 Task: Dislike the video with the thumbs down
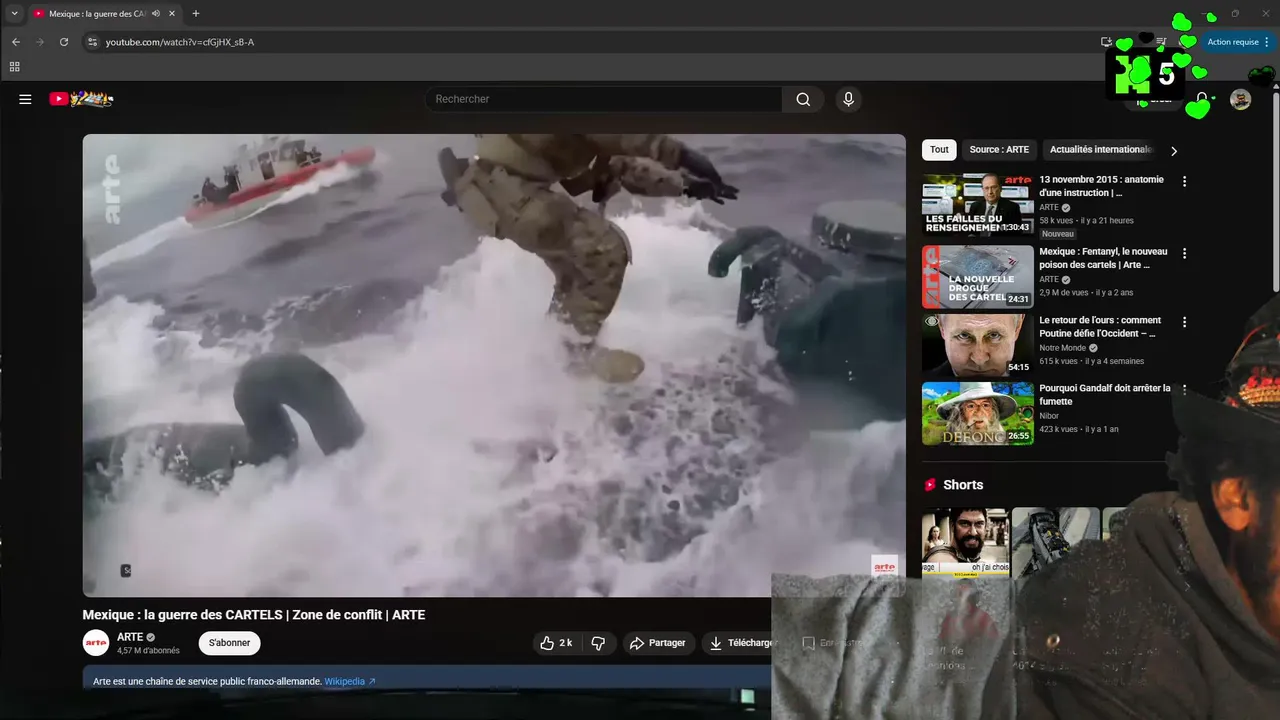598,643
